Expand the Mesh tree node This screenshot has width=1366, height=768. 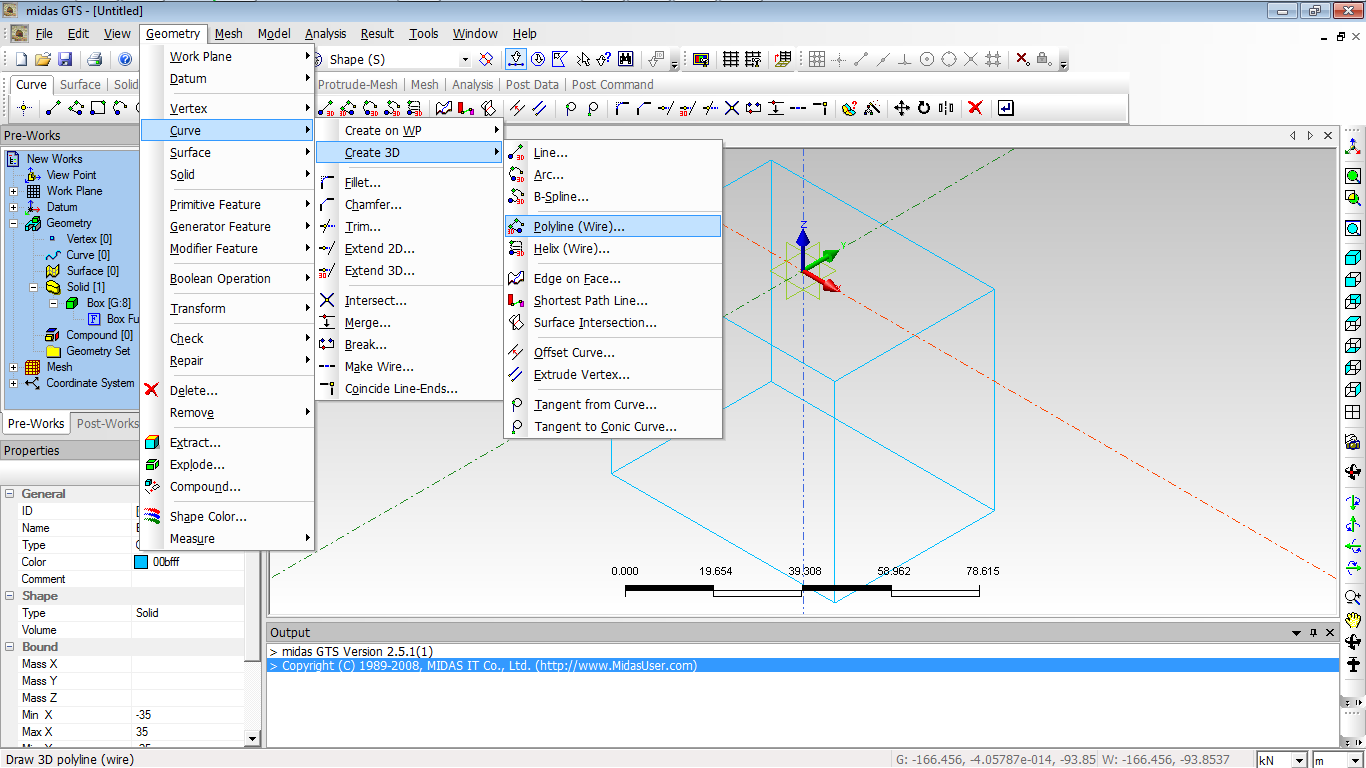[13, 367]
